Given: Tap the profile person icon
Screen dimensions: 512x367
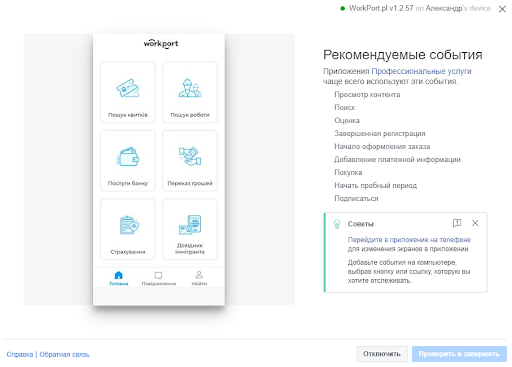Looking at the screenshot, I should point(199,275).
